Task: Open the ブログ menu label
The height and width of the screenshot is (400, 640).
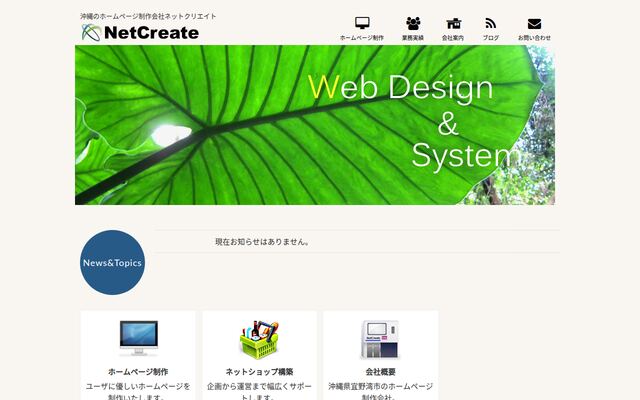Action: tap(491, 38)
